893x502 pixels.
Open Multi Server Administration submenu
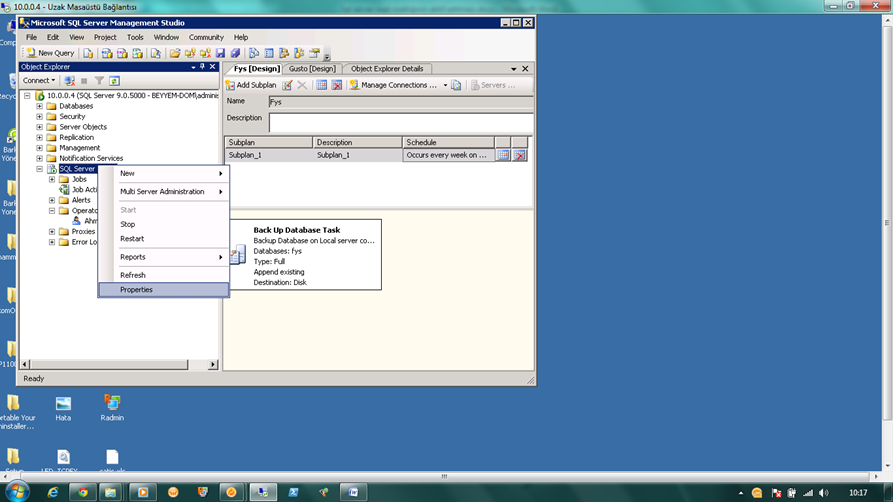164,191
